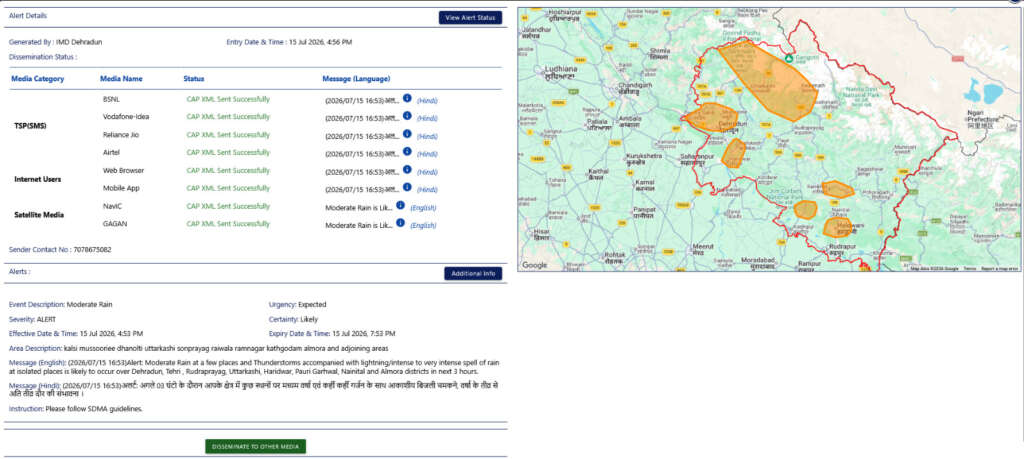Viewport: 1024px width, 459px height.
Task: Click the Status column header
Action: click(x=194, y=79)
